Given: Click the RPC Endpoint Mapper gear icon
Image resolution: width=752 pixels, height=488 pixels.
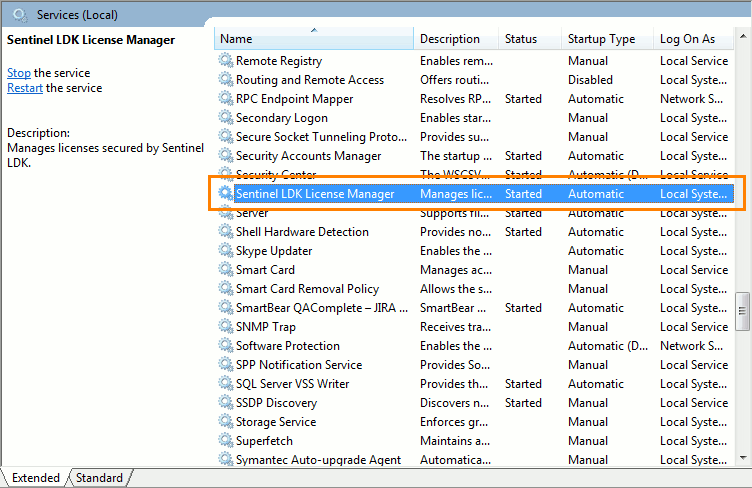Looking at the screenshot, I should pyautogui.click(x=226, y=99).
